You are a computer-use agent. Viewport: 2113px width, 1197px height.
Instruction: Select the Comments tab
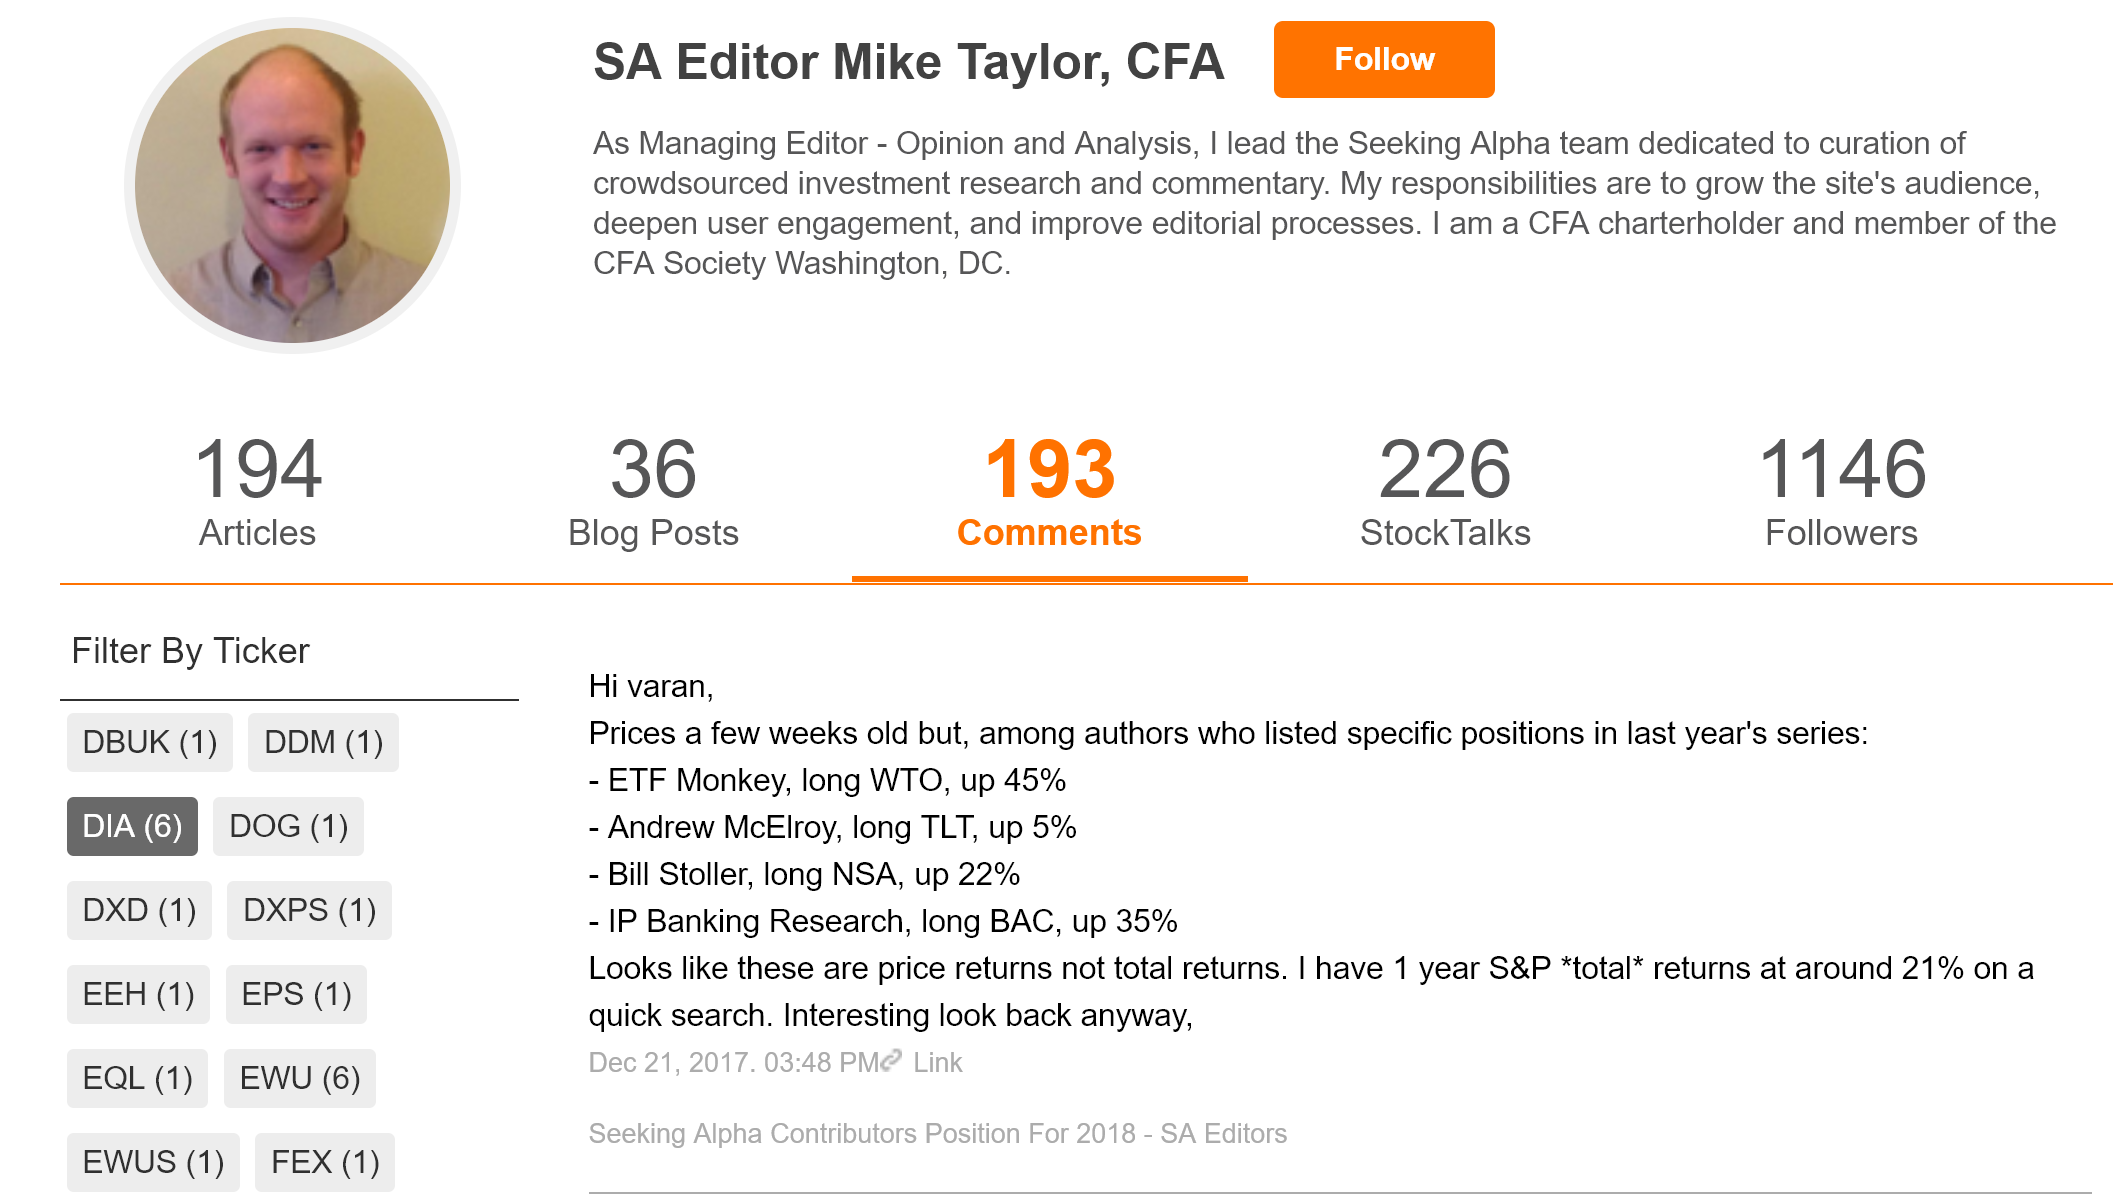pos(1049,492)
